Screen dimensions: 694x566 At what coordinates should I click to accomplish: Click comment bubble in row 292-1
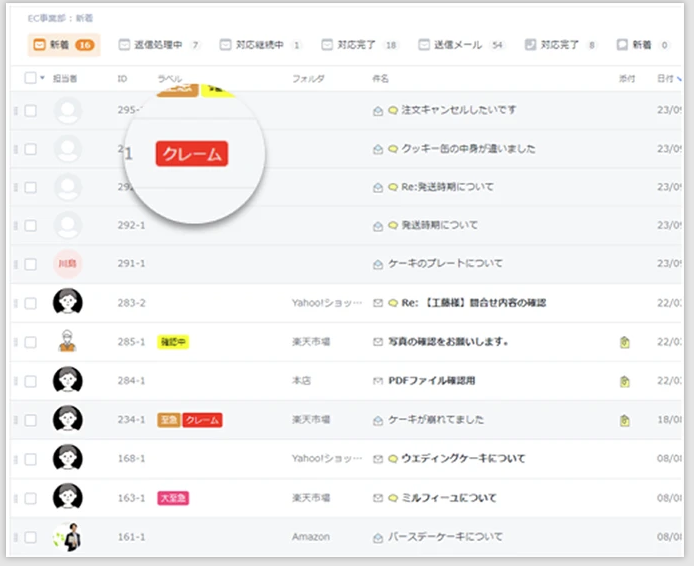pos(393,225)
